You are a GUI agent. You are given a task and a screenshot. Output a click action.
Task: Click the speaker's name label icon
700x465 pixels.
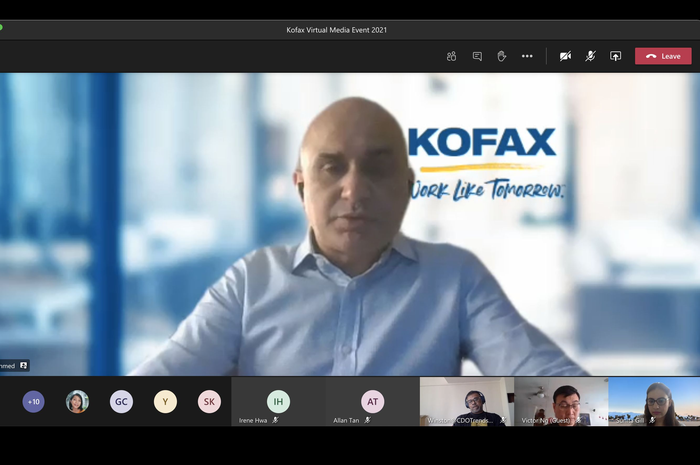(24, 365)
